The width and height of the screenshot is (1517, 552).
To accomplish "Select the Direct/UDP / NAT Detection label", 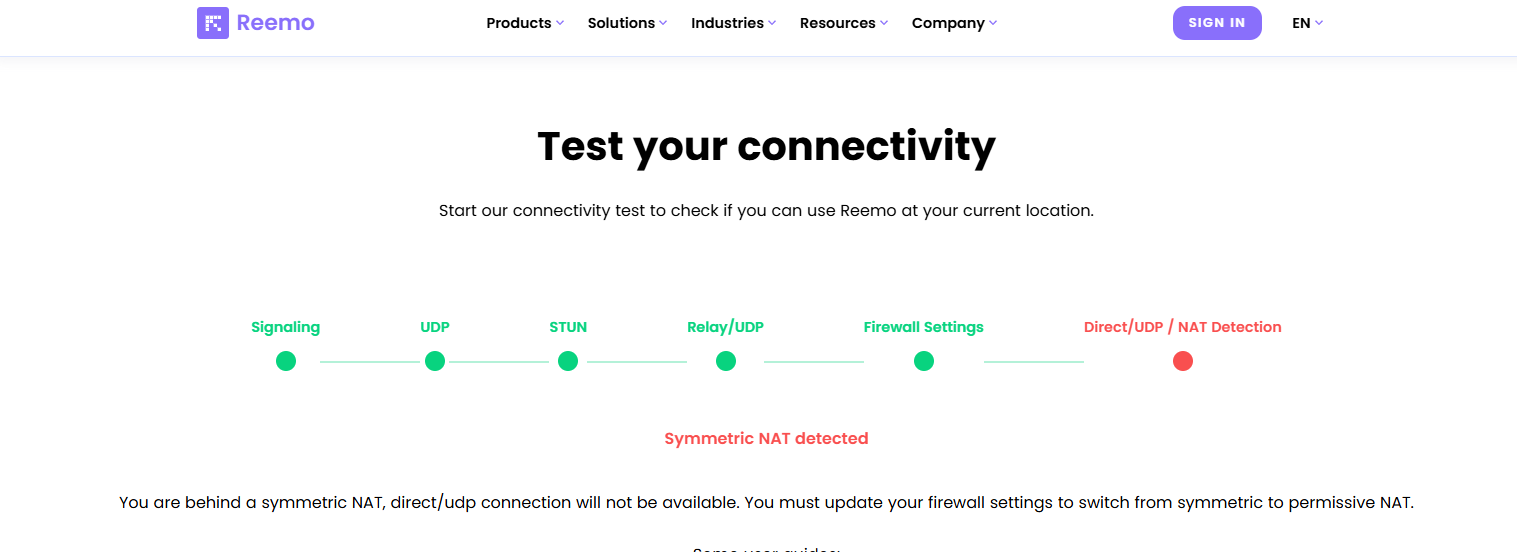I will 1182,327.
